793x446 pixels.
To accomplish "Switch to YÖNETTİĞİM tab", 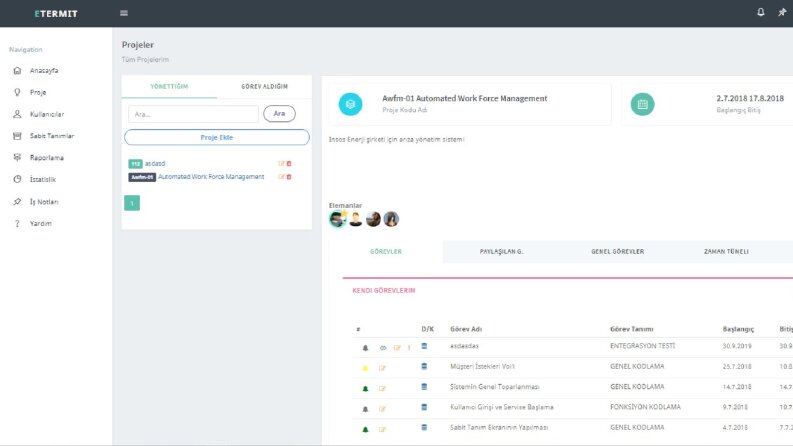I will click(169, 86).
